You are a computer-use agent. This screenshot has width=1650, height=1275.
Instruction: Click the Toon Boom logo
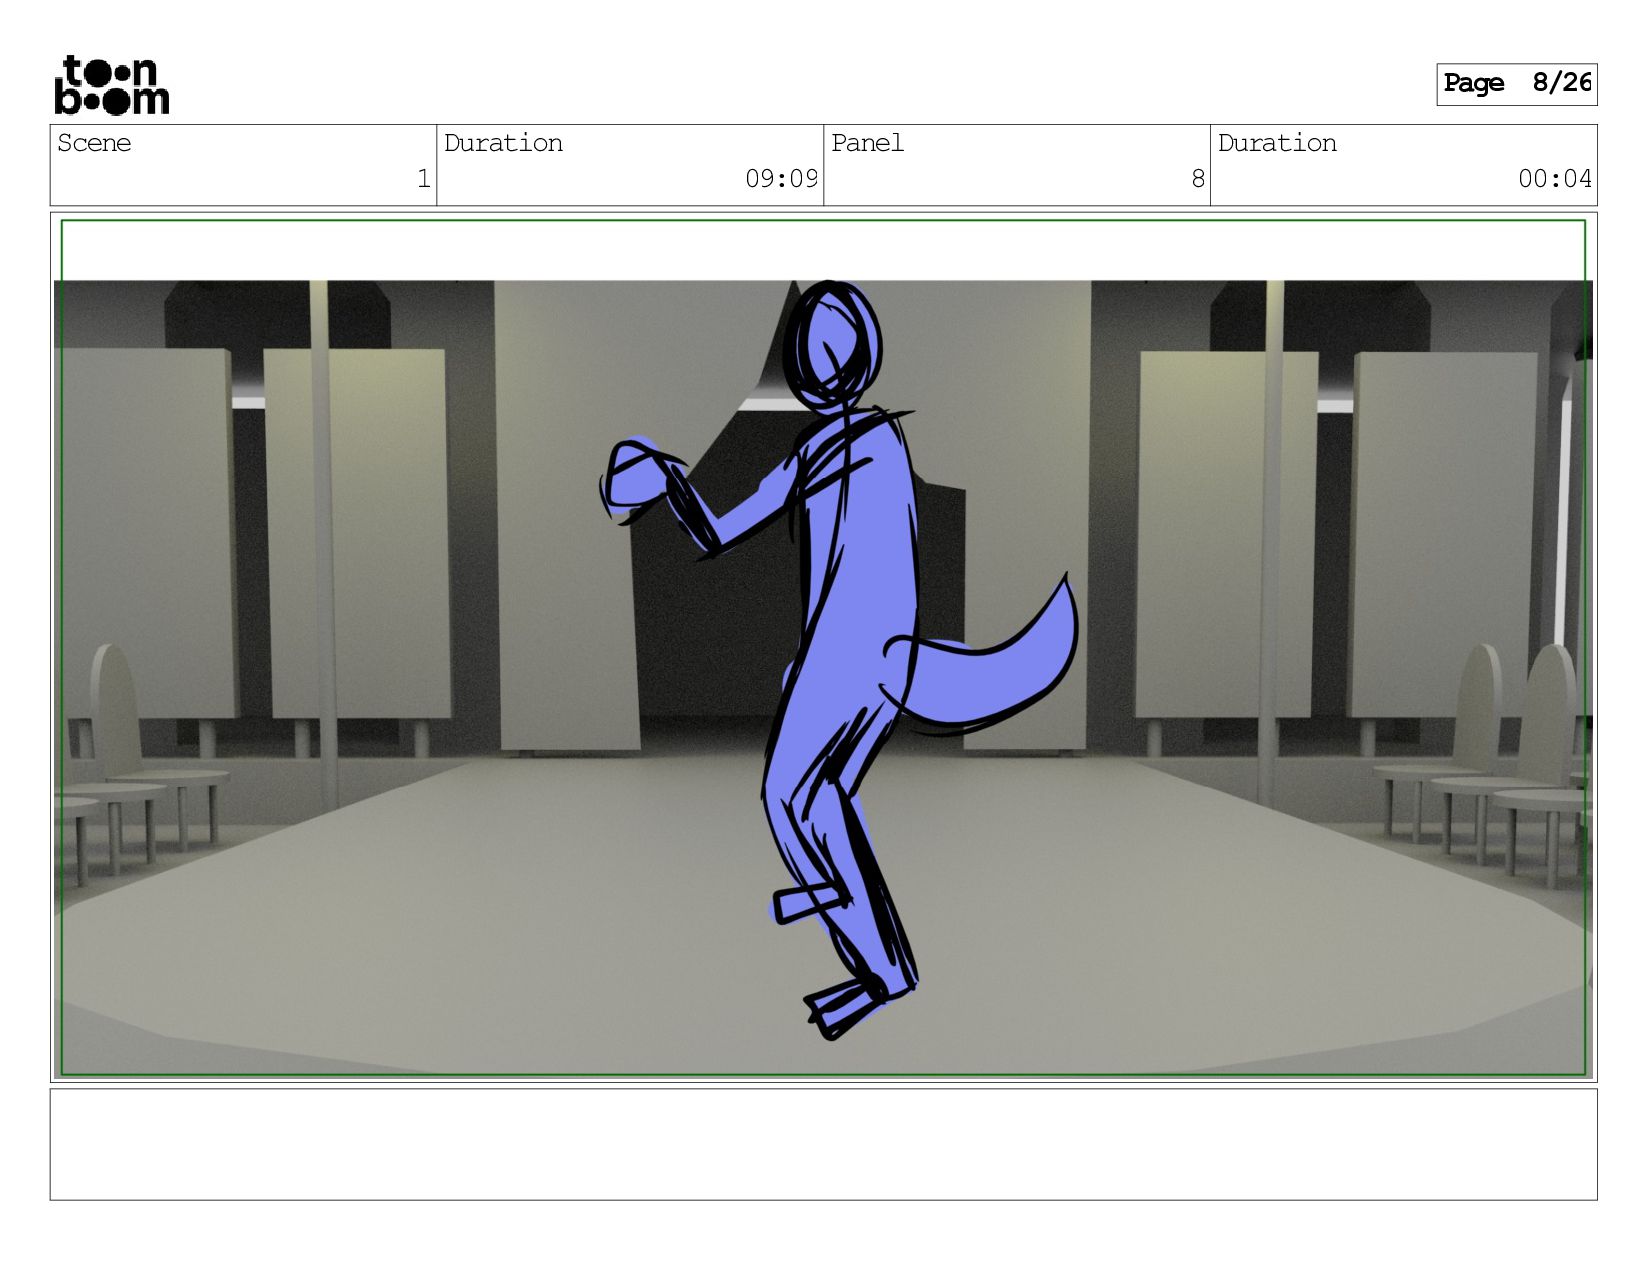tap(111, 85)
